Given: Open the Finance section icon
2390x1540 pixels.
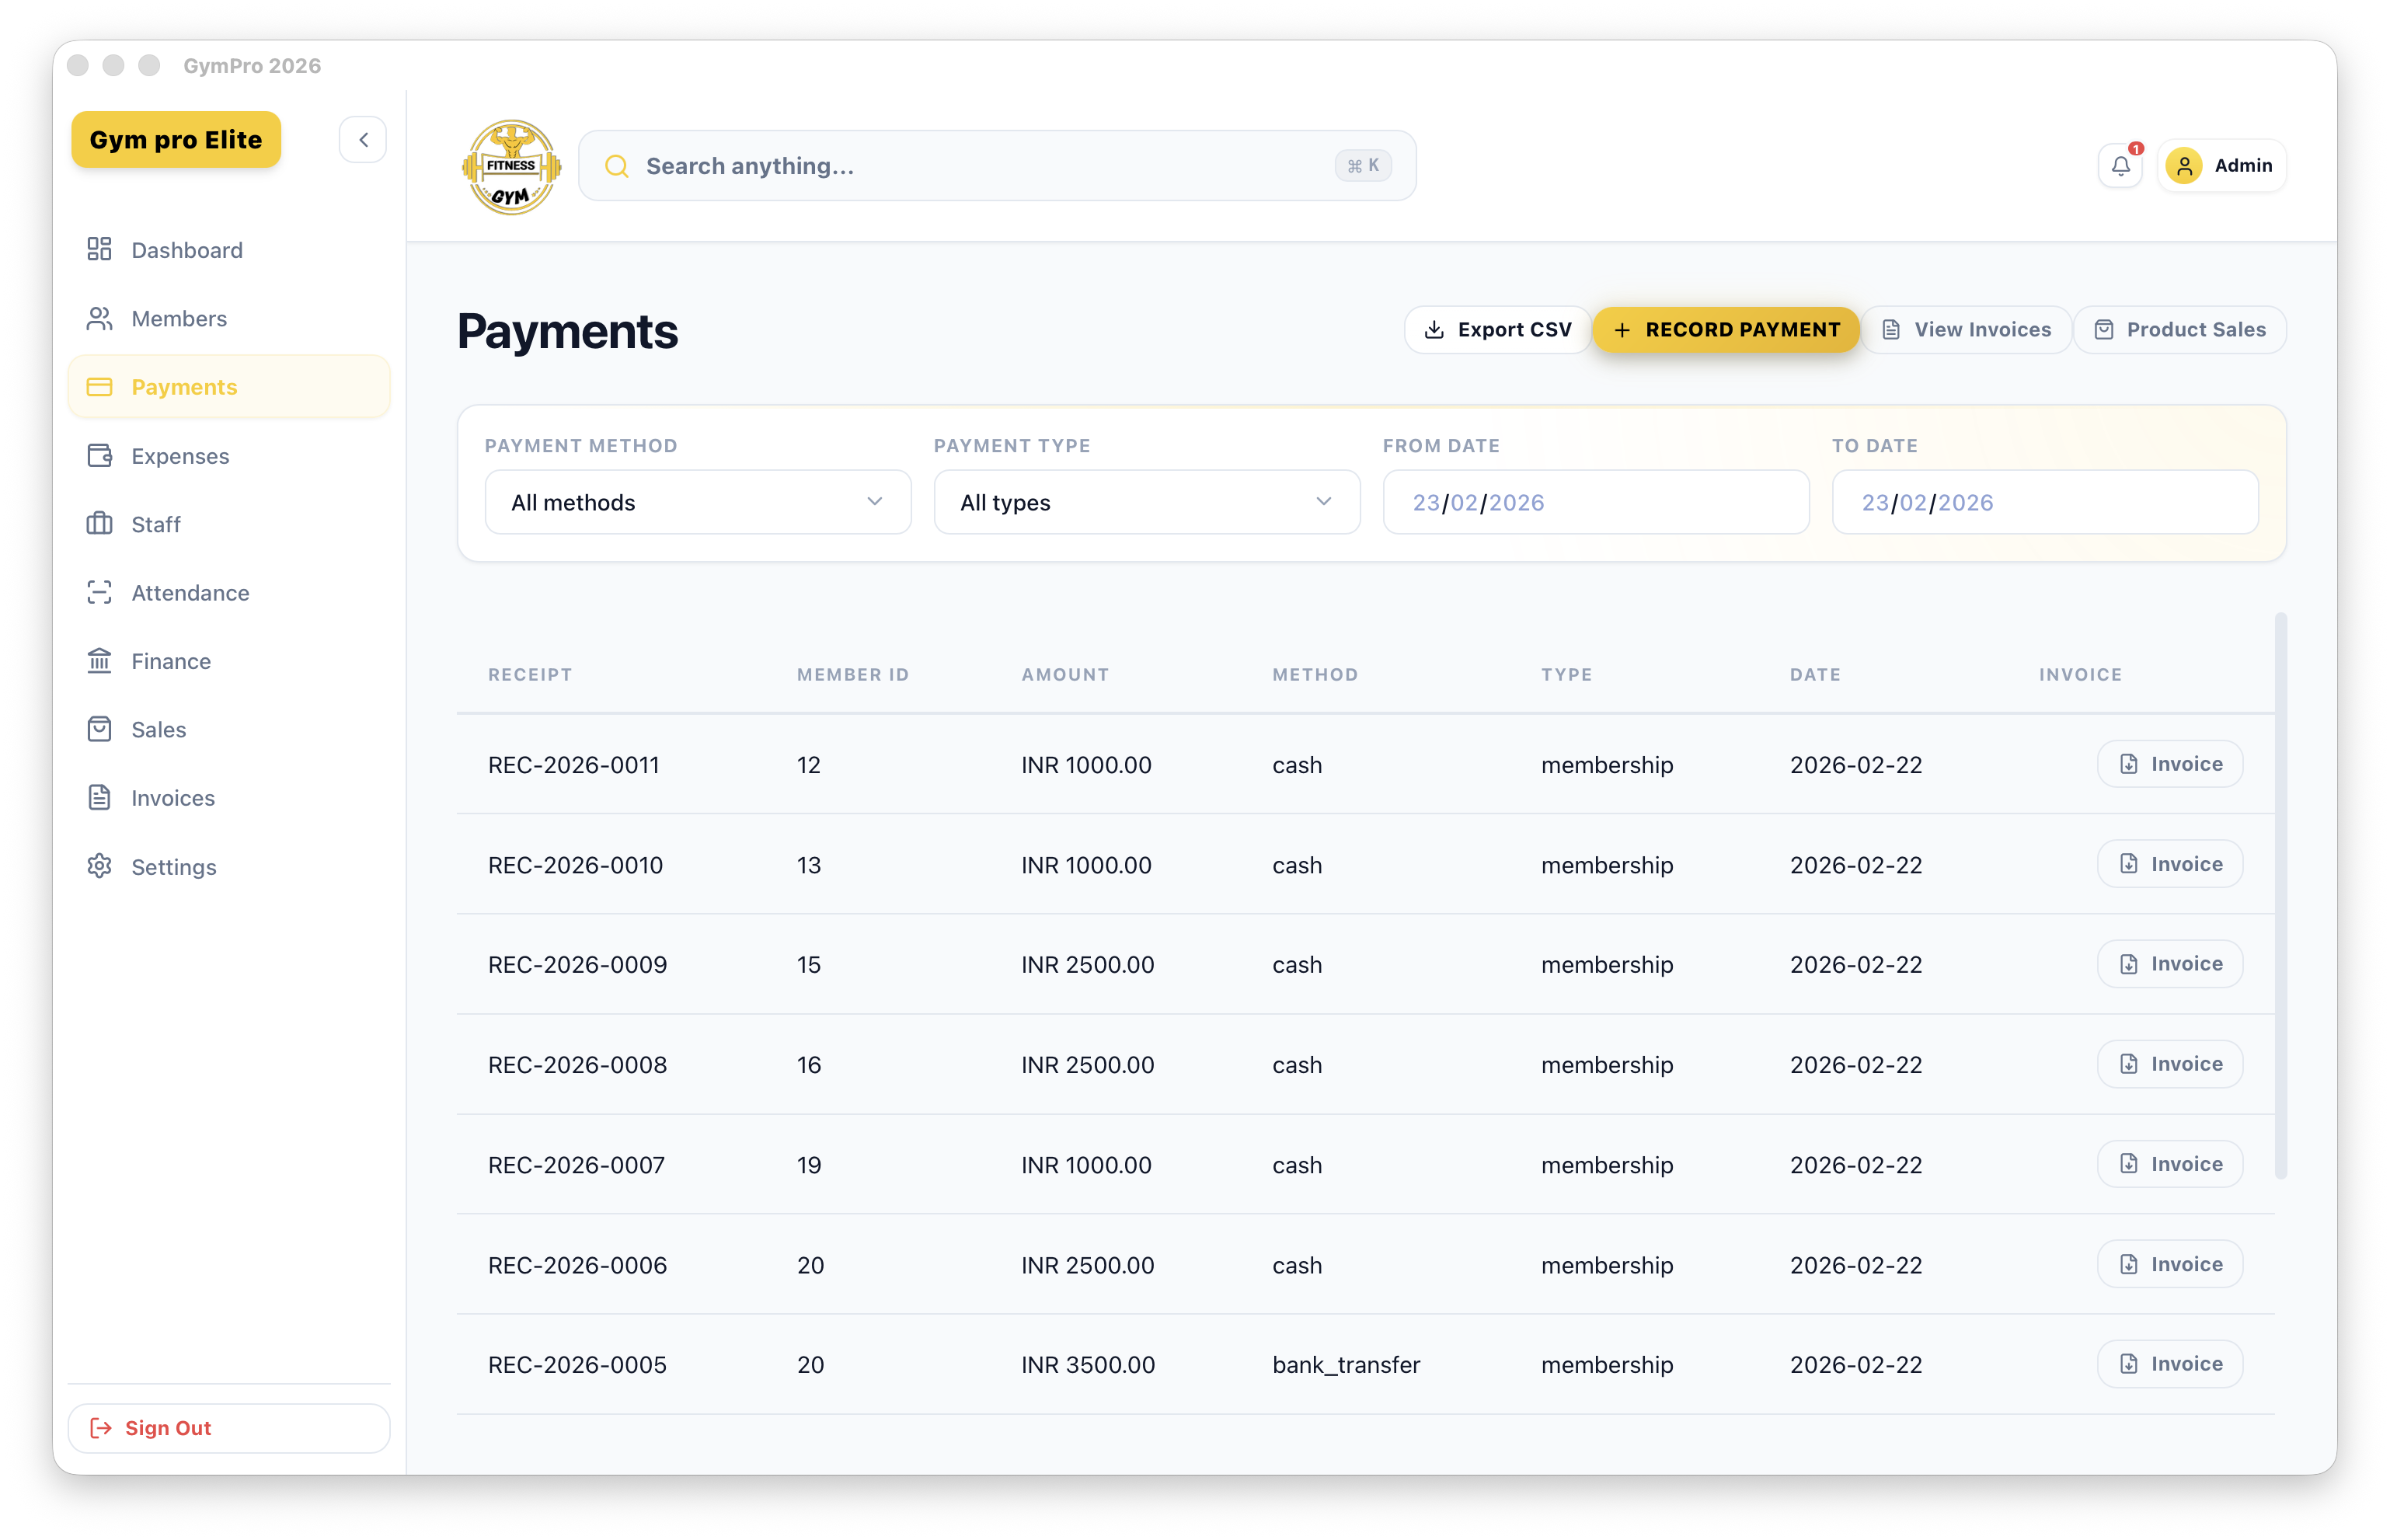Looking at the screenshot, I should pyautogui.click(x=99, y=661).
